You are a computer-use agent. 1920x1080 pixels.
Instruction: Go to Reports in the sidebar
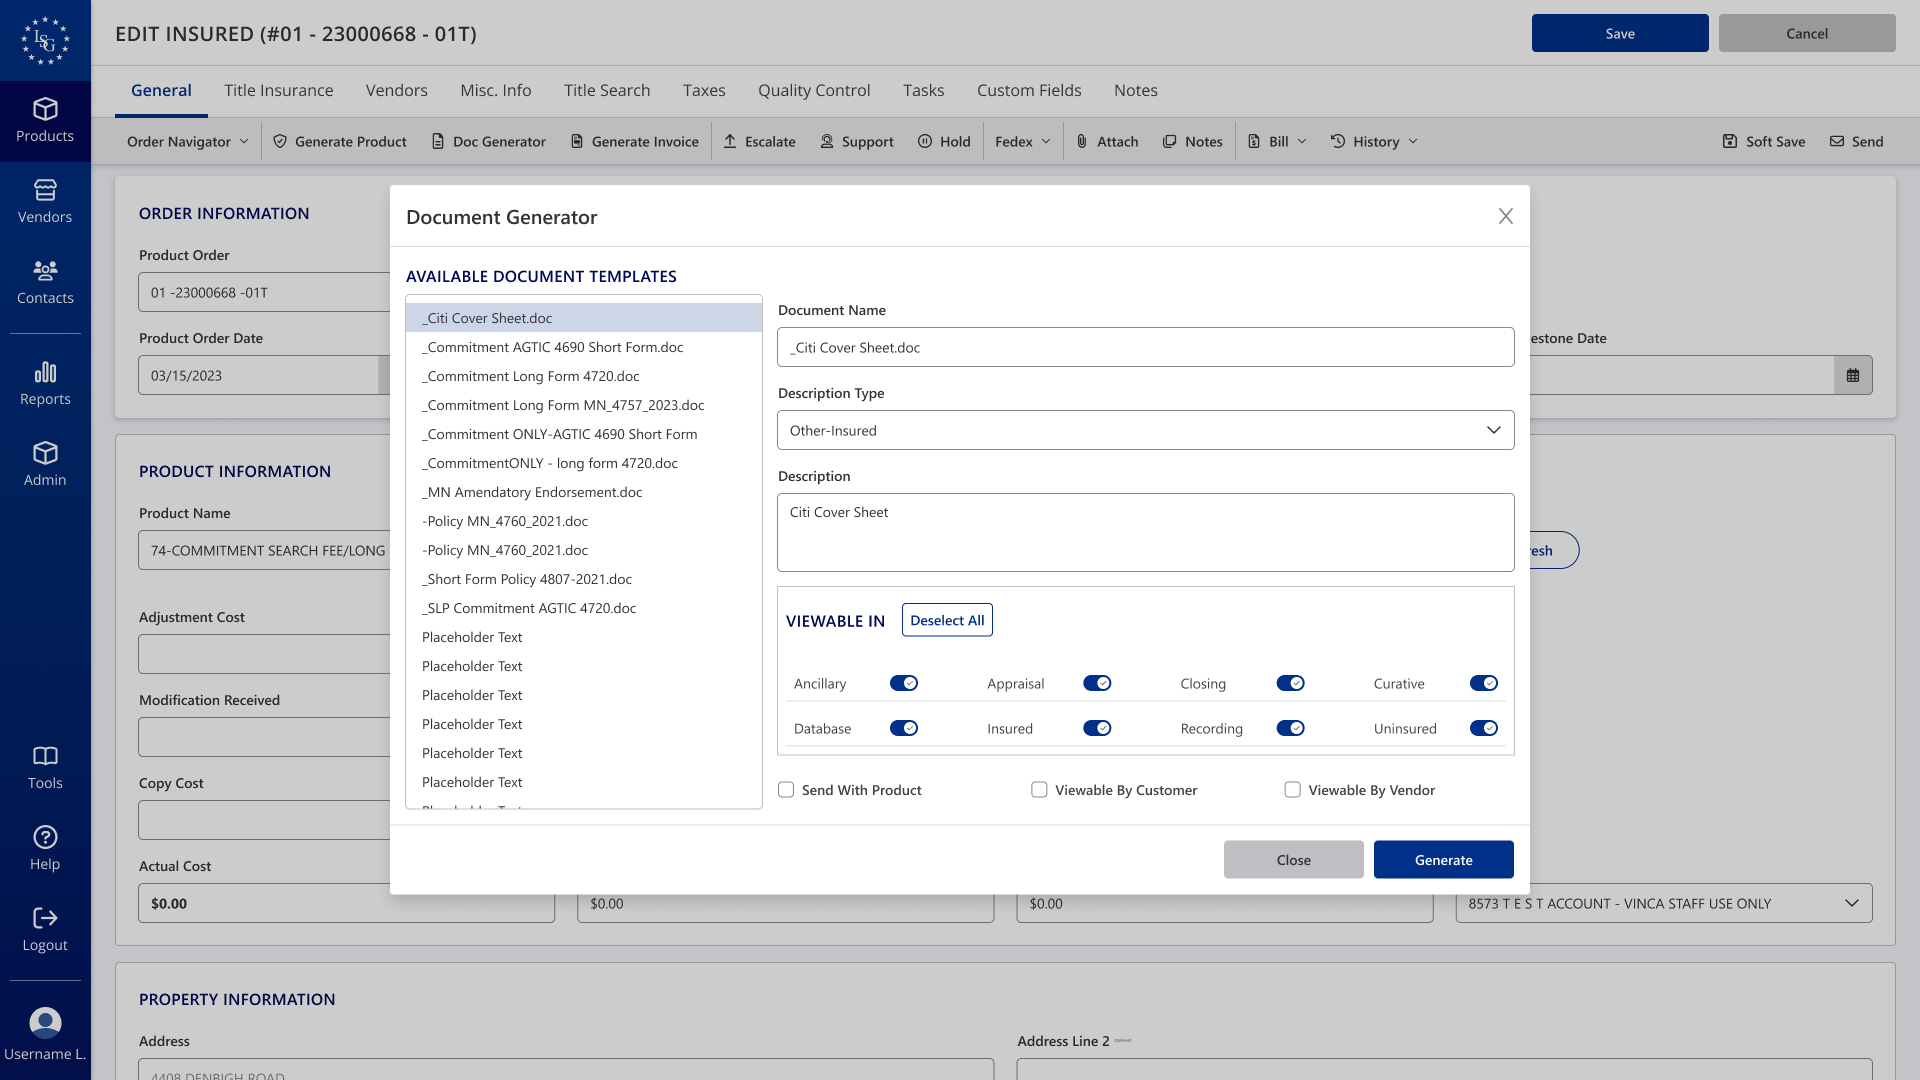[45, 384]
